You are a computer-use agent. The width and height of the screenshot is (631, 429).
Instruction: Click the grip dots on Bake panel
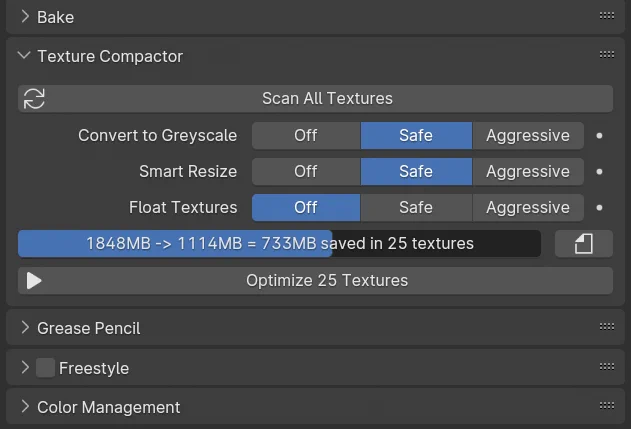(x=606, y=15)
